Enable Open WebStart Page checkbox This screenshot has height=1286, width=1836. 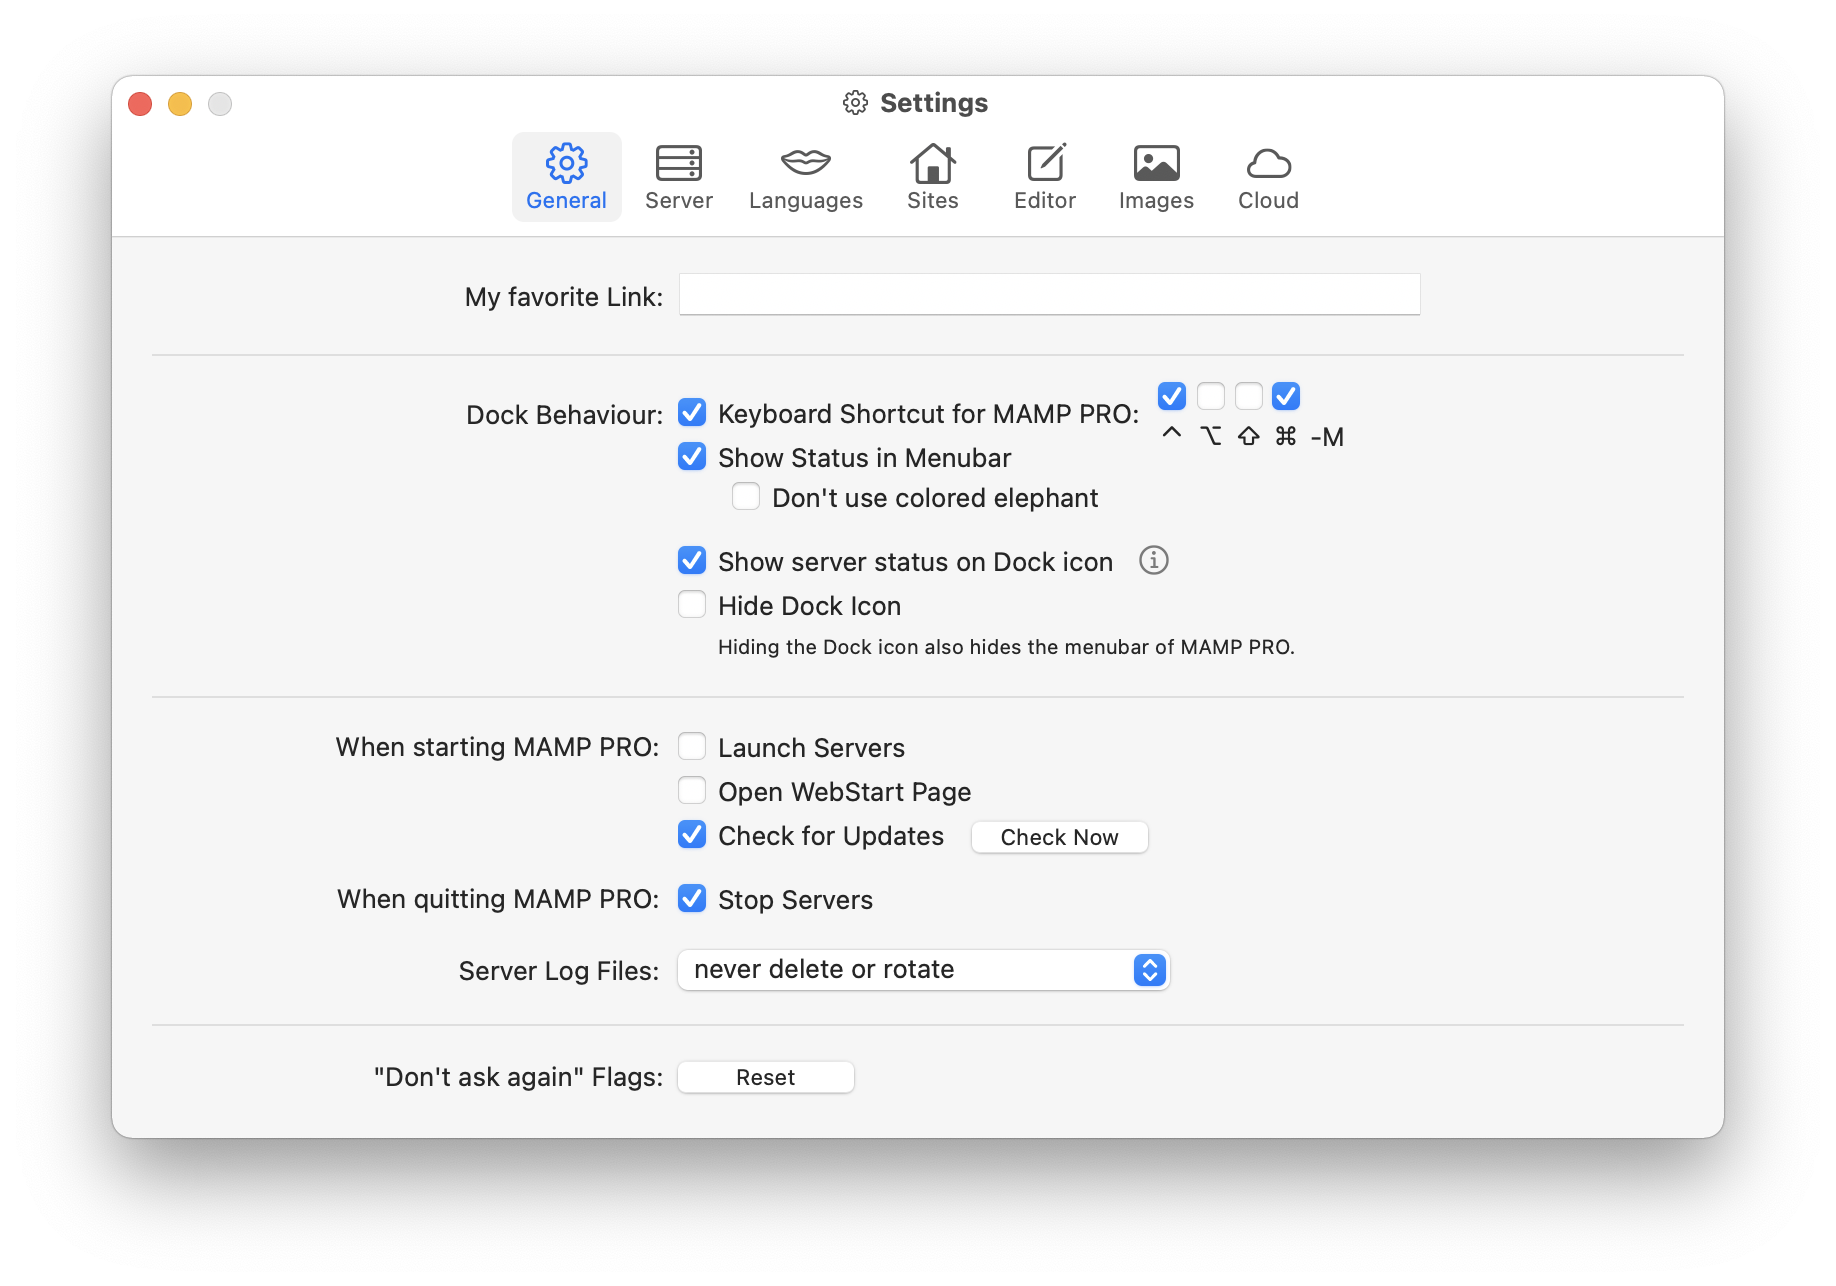(x=692, y=790)
